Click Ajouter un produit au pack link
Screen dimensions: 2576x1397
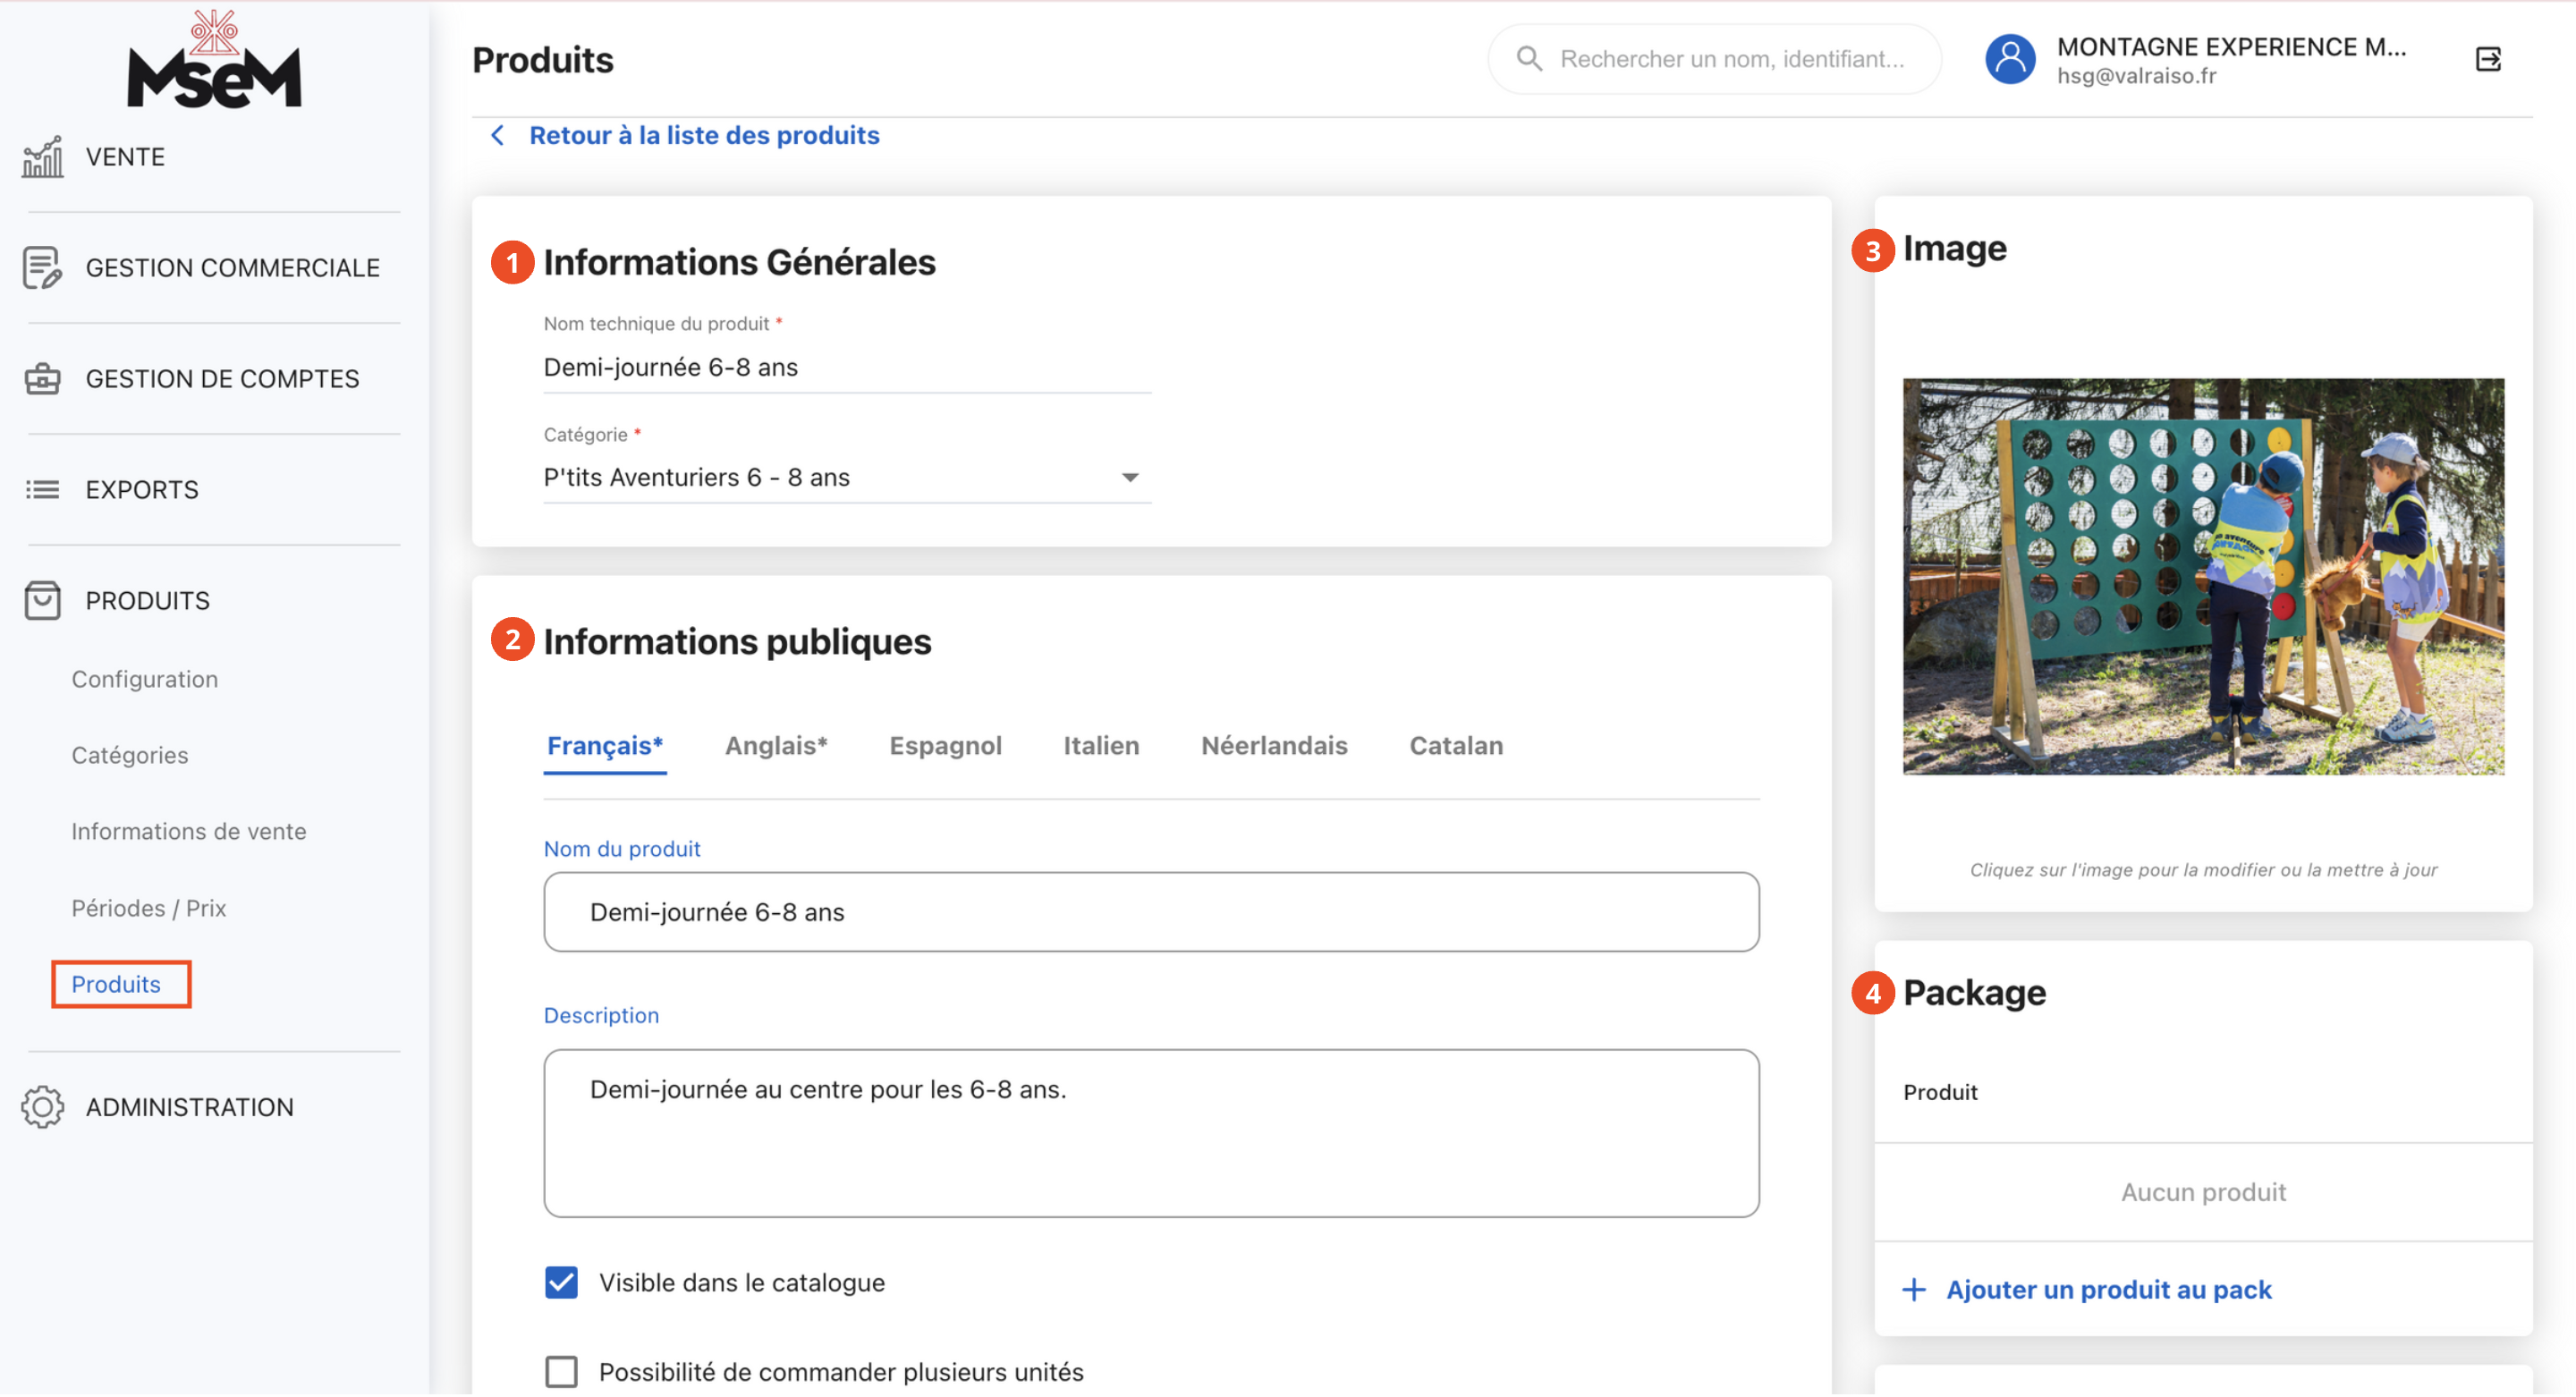point(2108,1290)
